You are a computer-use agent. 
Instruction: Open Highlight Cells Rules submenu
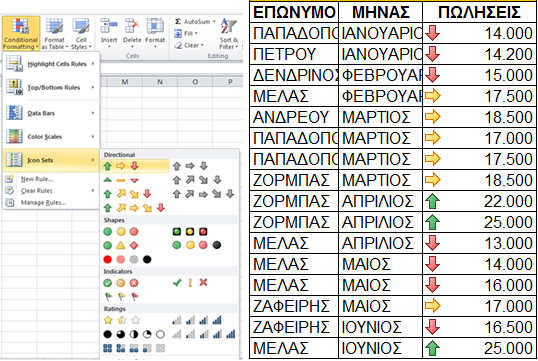pos(51,64)
